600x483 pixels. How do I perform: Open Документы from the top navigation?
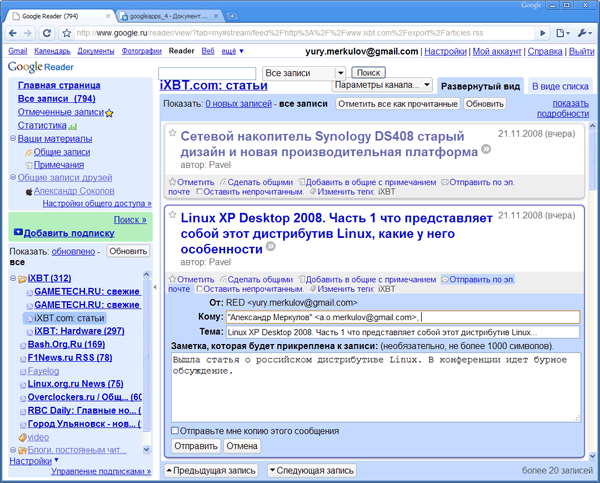[x=96, y=51]
